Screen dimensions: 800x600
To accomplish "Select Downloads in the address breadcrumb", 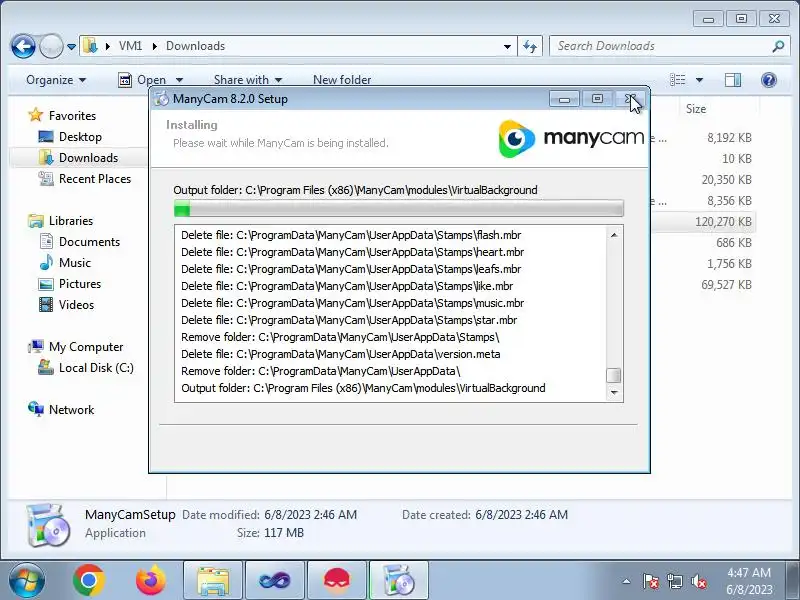I will (x=195, y=46).
